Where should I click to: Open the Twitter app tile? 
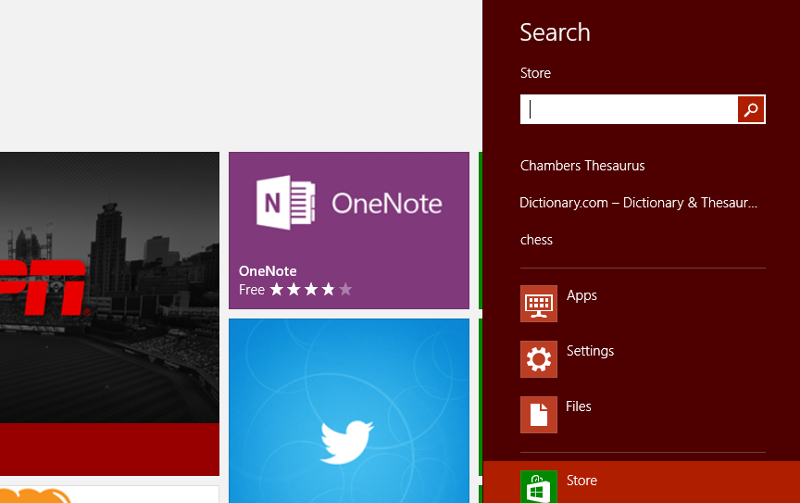coord(349,411)
